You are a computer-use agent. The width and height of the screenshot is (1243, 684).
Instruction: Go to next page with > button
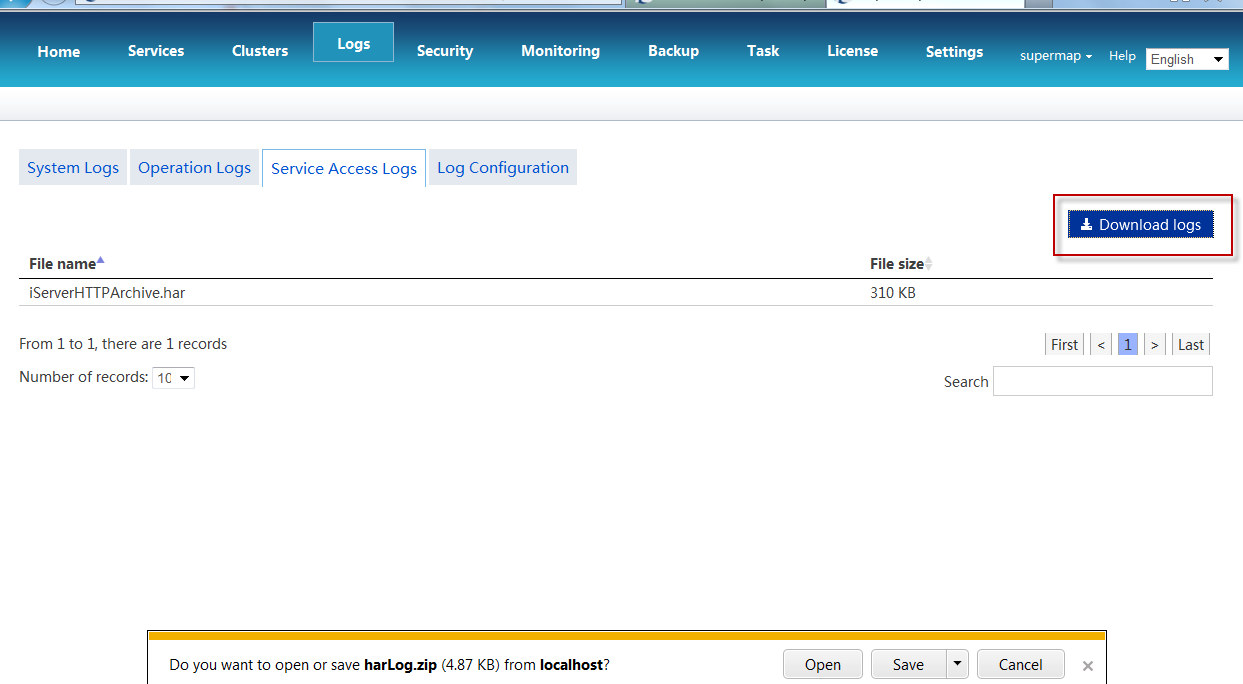point(1154,344)
